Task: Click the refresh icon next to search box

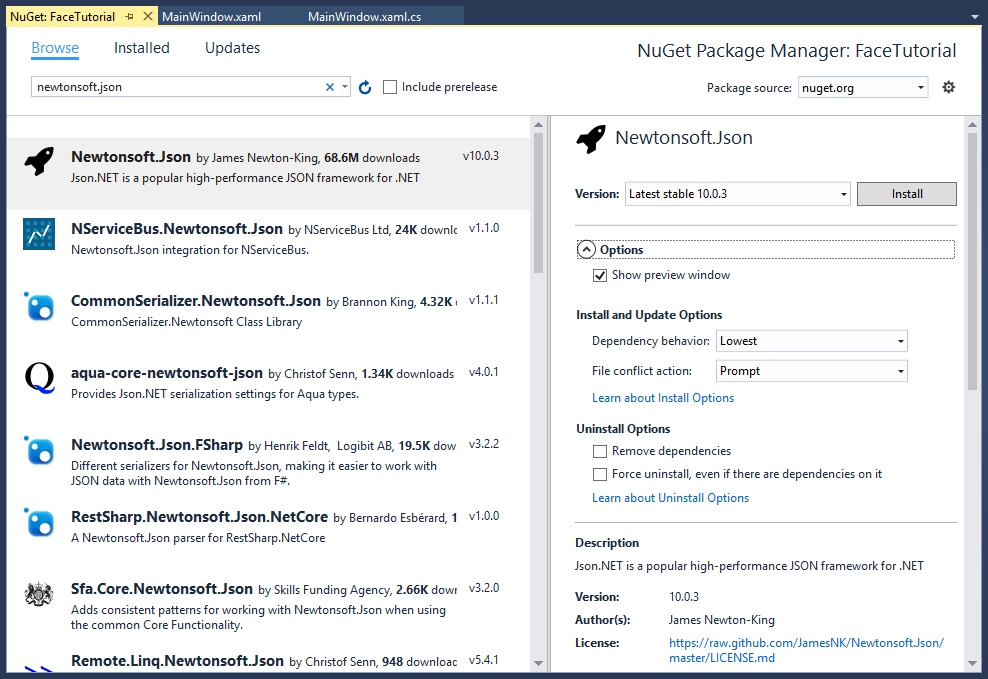Action: [x=365, y=88]
